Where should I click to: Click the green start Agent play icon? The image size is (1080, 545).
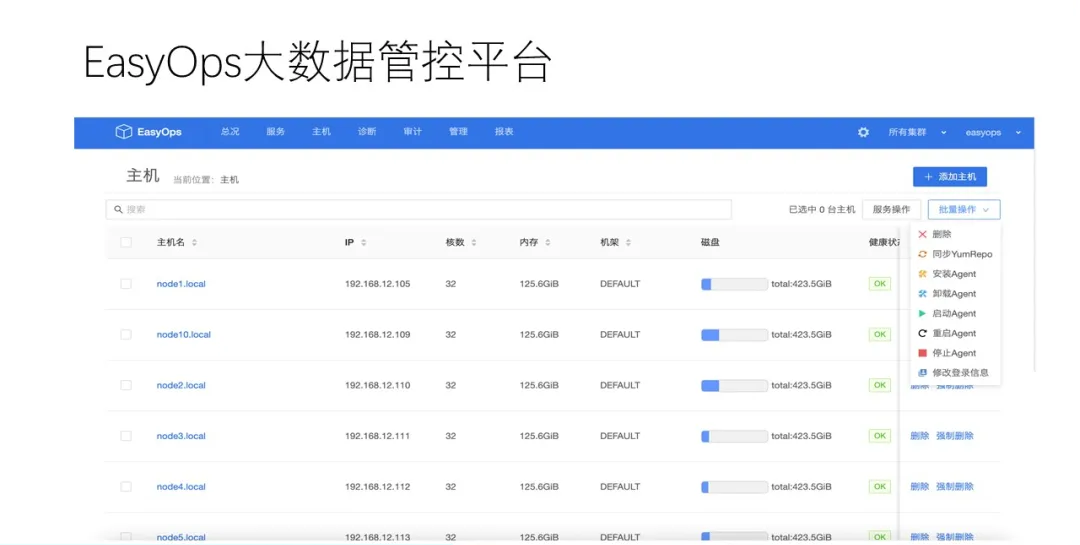pos(922,313)
